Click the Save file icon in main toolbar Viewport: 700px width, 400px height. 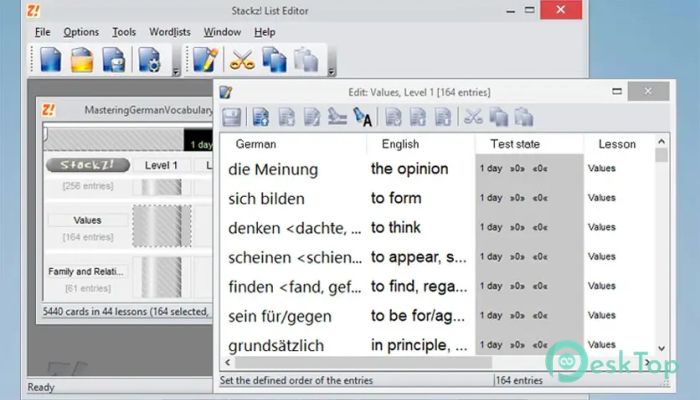pos(114,59)
